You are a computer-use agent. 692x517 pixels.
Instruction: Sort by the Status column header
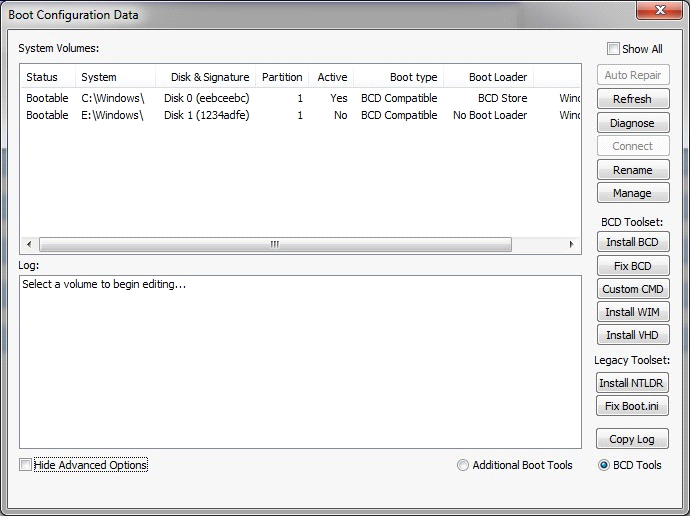[48, 77]
